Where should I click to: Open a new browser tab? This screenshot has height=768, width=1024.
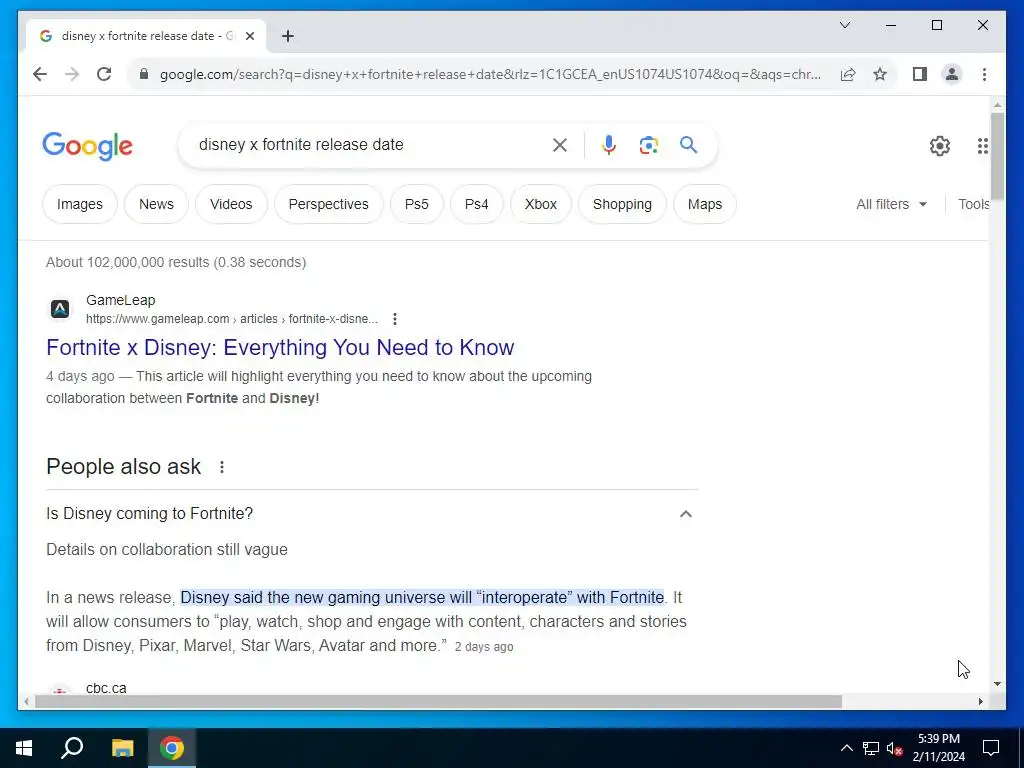tap(287, 36)
